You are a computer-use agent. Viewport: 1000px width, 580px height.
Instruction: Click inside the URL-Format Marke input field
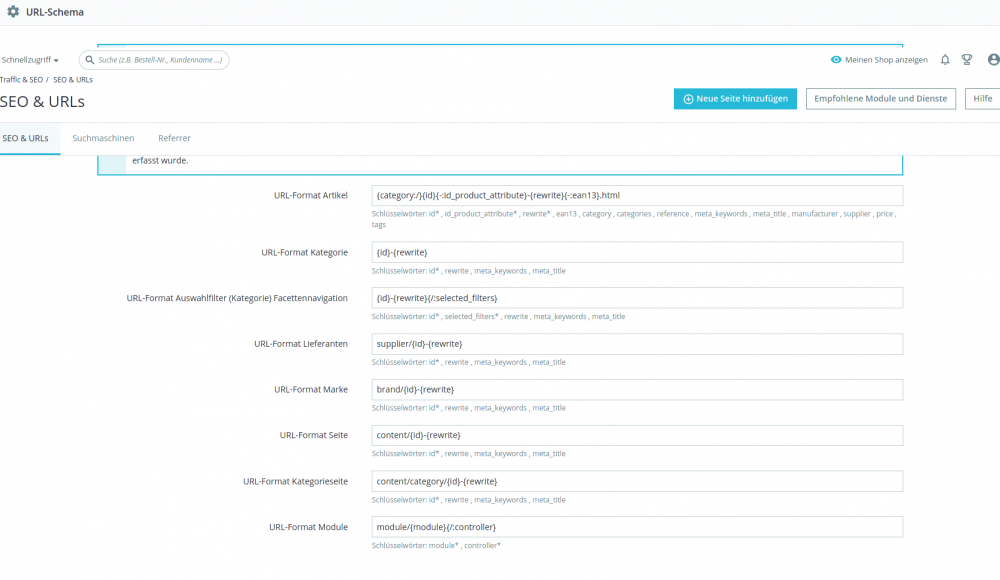pyautogui.click(x=636, y=389)
